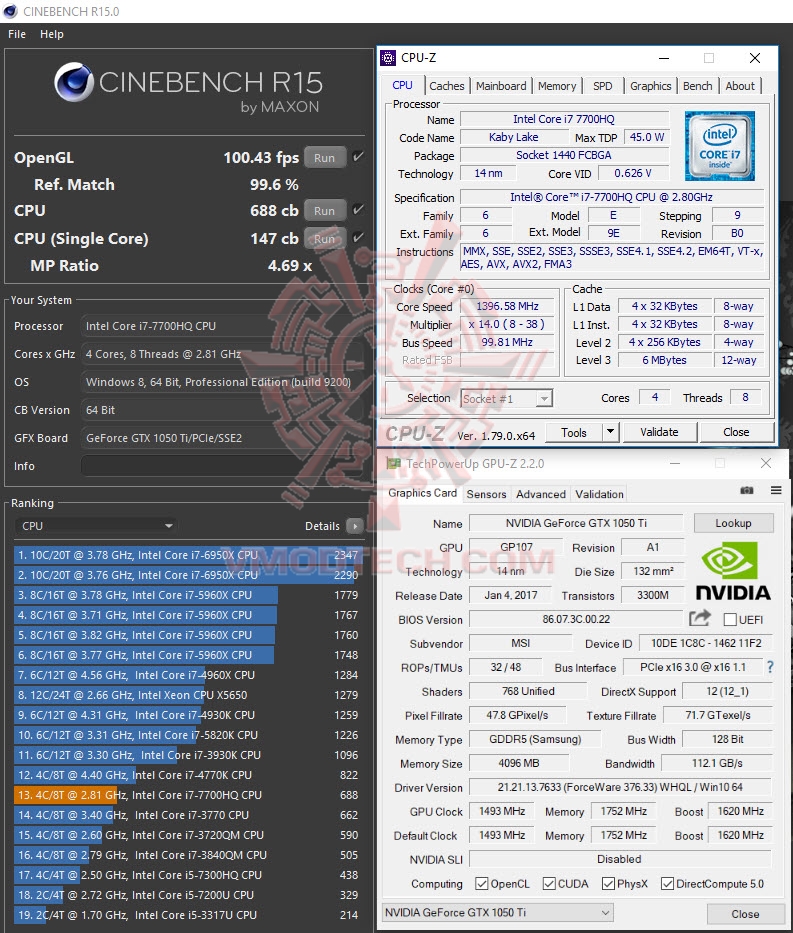Select the Graphics Card tab in GPU-Z

pyautogui.click(x=422, y=493)
